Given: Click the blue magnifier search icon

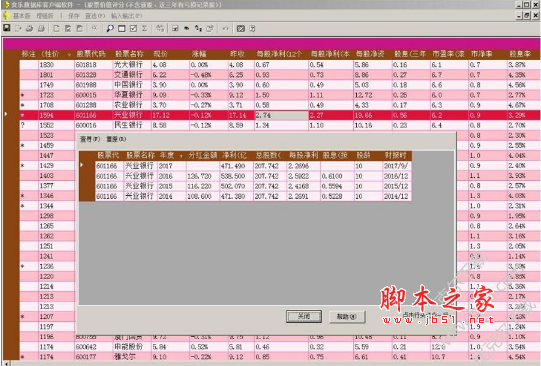Looking at the screenshot, I should (x=110, y=29).
